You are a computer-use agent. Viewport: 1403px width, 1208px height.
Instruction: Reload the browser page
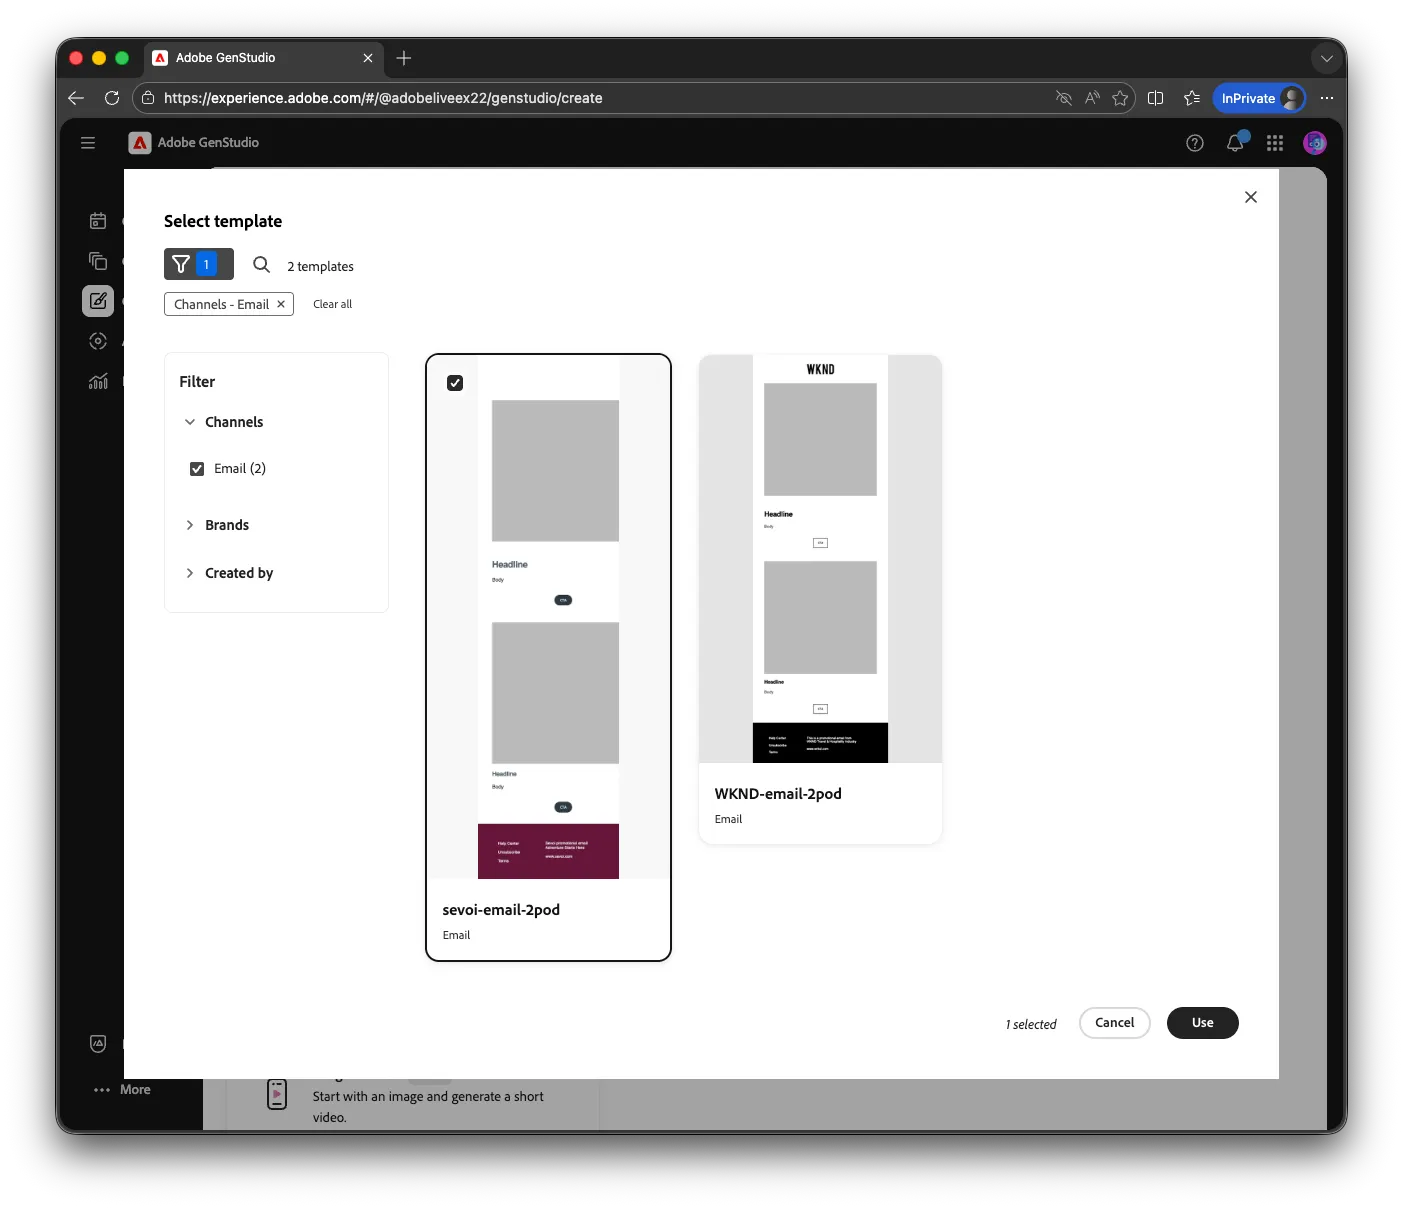[x=112, y=98]
